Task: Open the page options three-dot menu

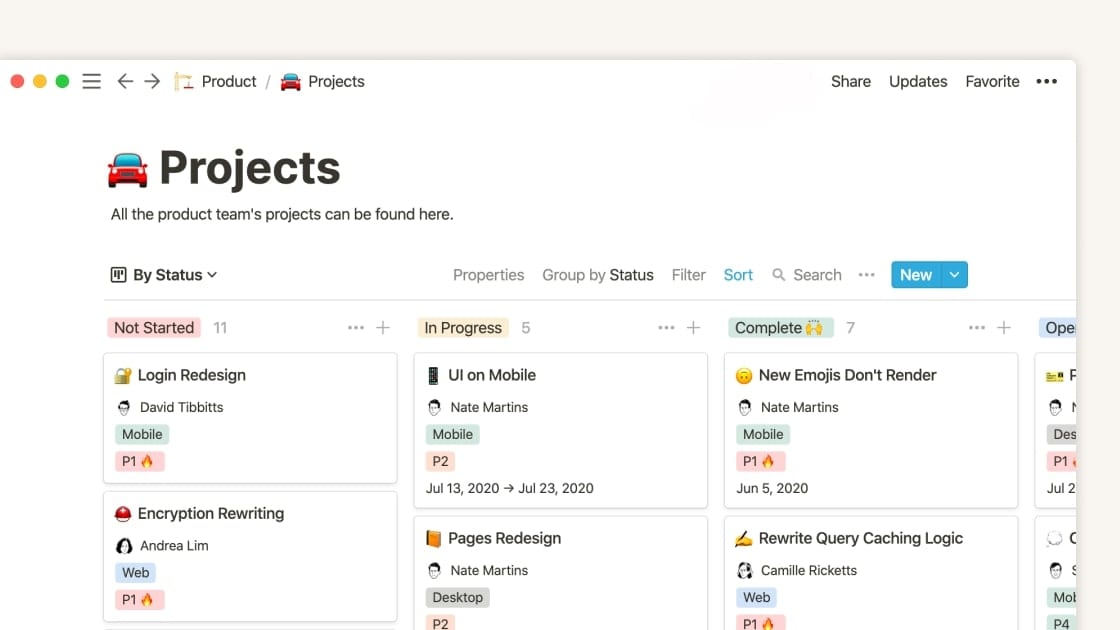Action: 1046,81
